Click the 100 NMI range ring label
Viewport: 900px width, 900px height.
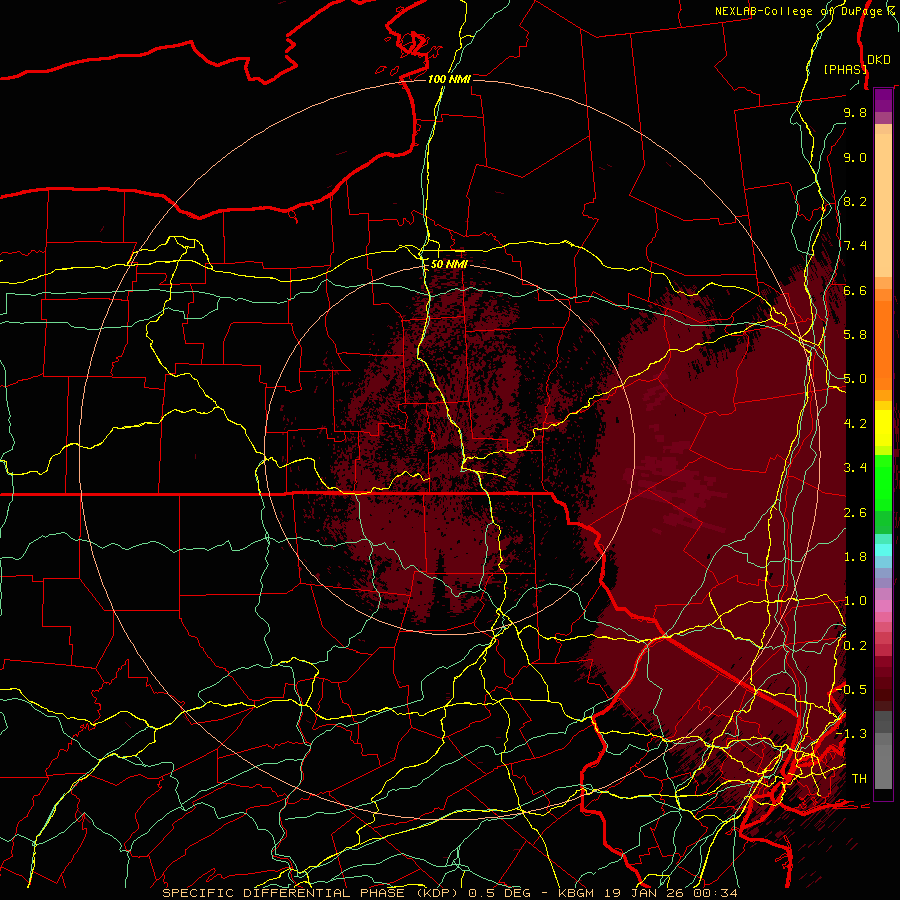click(x=449, y=79)
